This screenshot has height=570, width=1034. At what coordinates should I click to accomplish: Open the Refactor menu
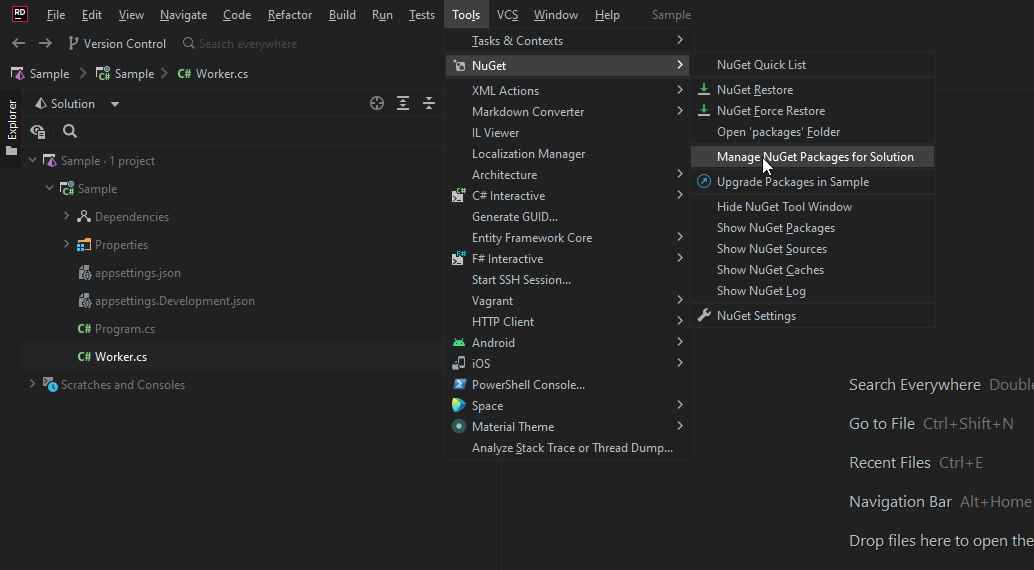point(289,15)
